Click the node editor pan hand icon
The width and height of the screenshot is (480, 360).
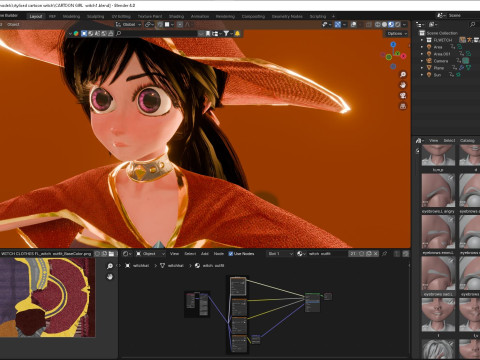click(110, 276)
